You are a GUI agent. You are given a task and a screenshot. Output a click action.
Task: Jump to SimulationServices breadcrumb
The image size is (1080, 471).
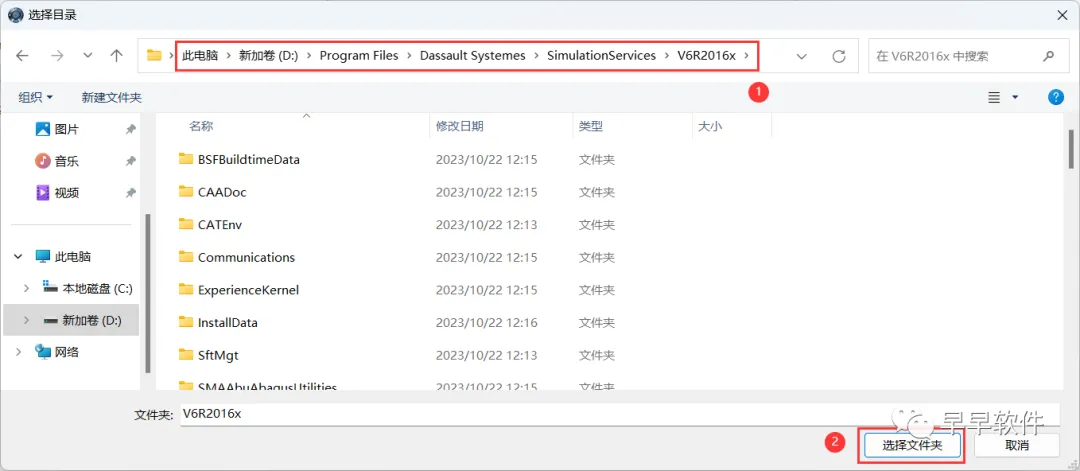coord(601,56)
